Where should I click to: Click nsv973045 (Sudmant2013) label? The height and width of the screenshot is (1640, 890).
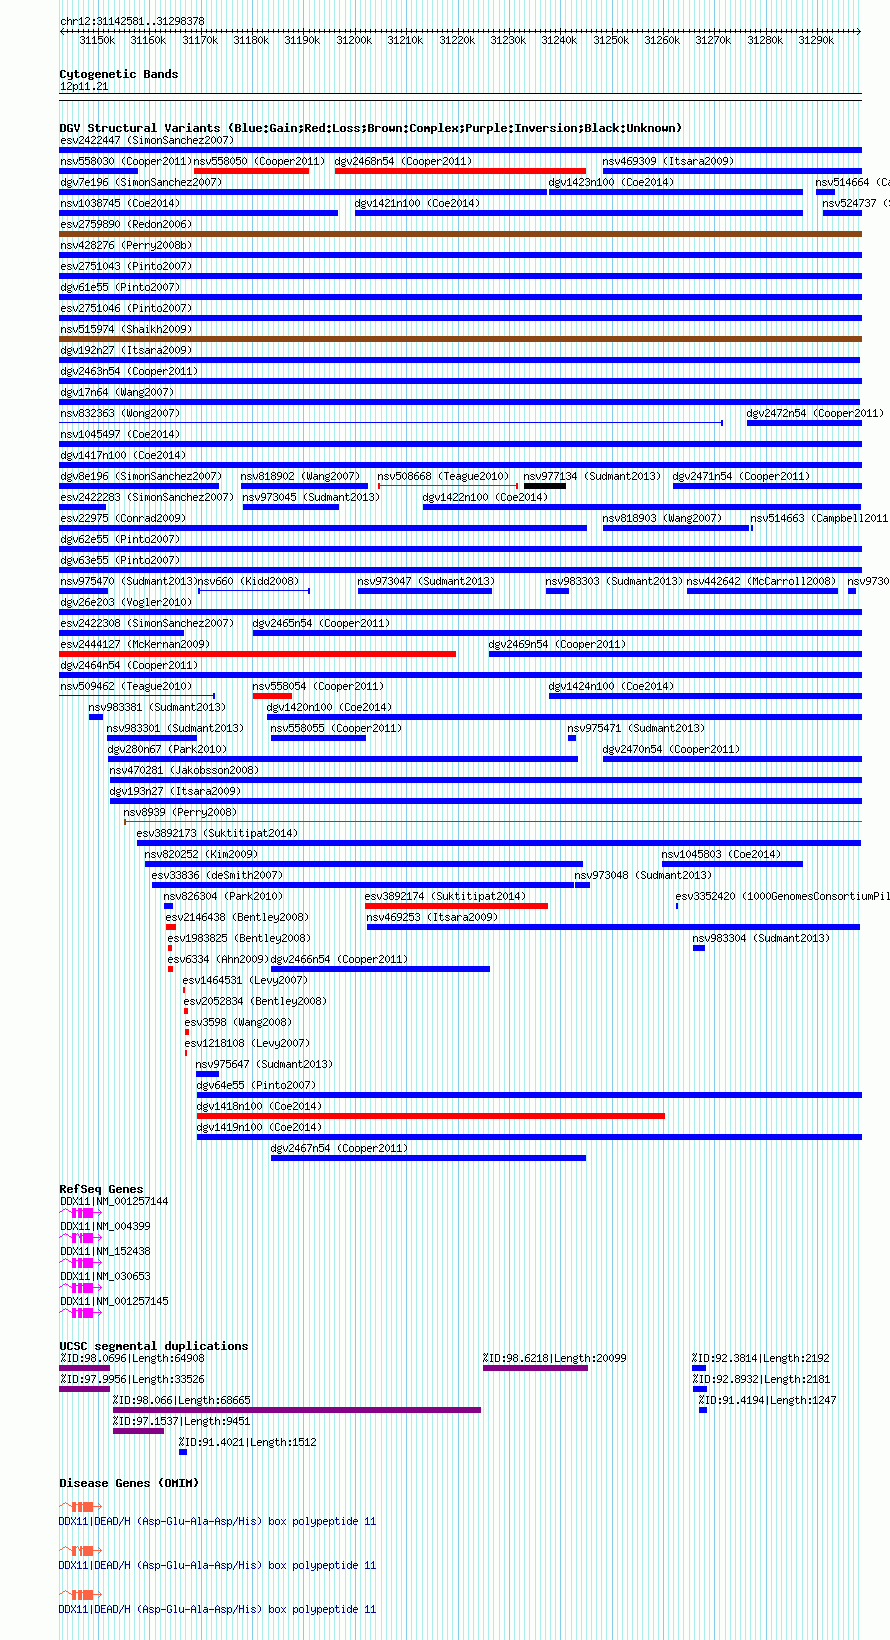coord(311,497)
